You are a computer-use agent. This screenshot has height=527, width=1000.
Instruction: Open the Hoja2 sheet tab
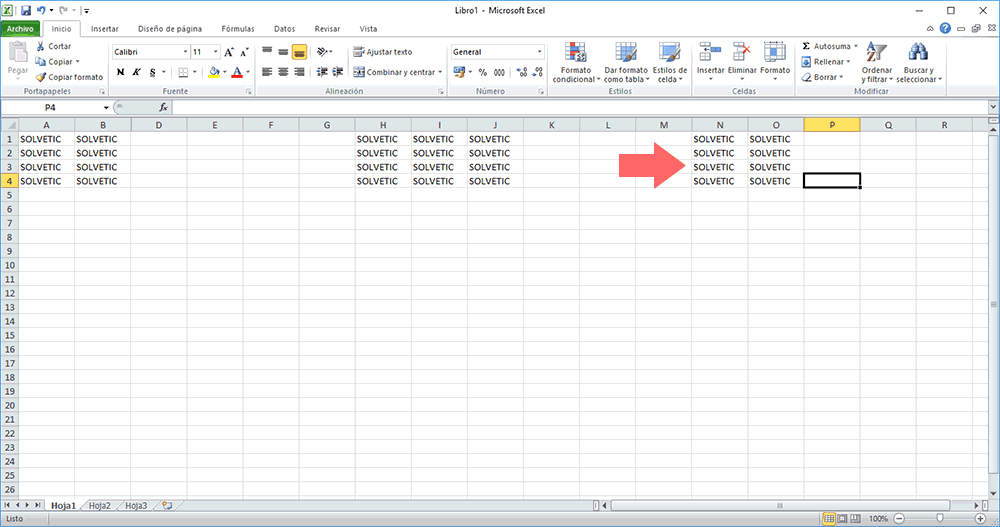coord(99,505)
